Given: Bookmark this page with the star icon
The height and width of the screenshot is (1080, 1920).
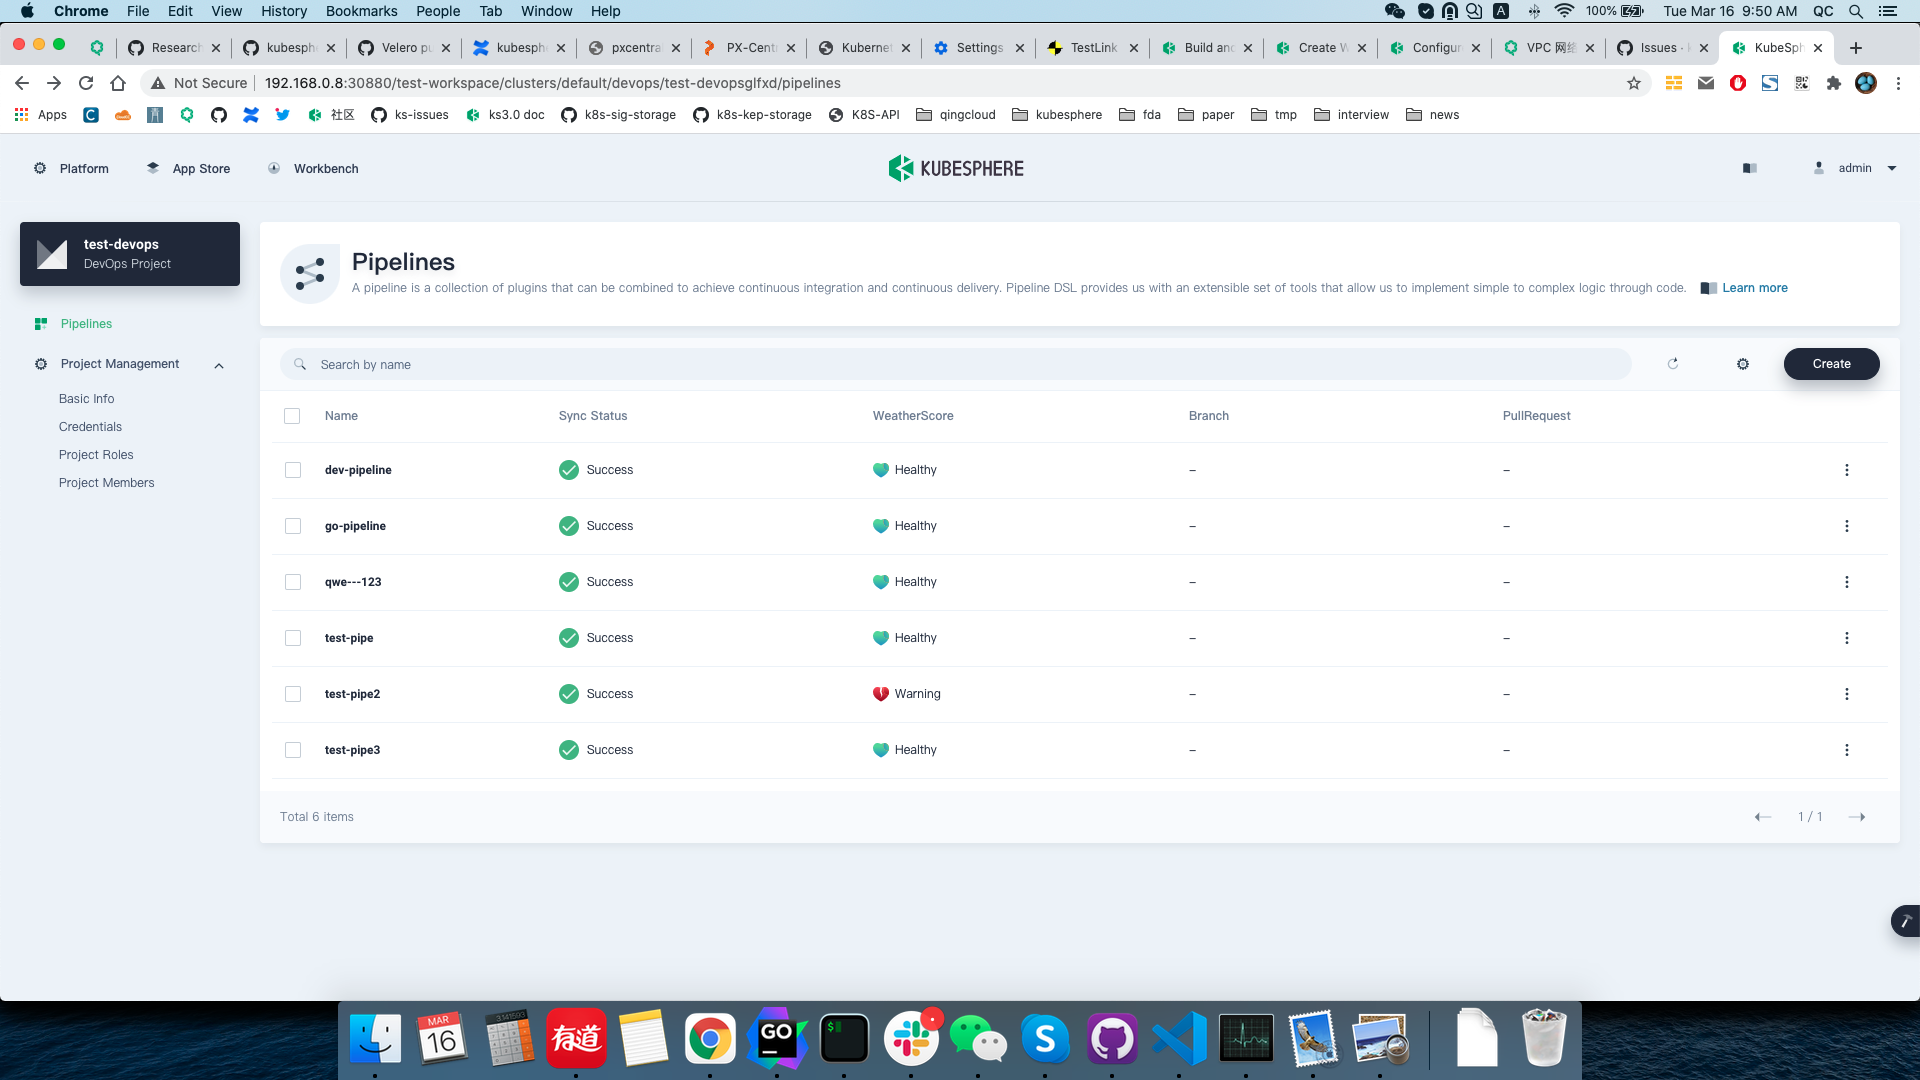Looking at the screenshot, I should [x=1634, y=83].
